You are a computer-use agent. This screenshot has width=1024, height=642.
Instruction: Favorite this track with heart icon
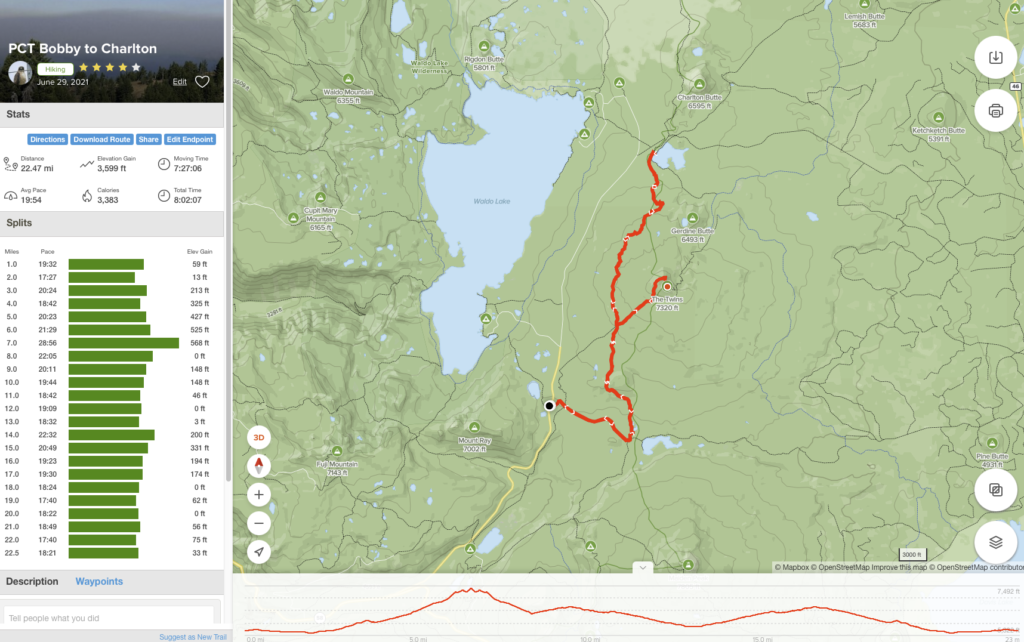[202, 82]
